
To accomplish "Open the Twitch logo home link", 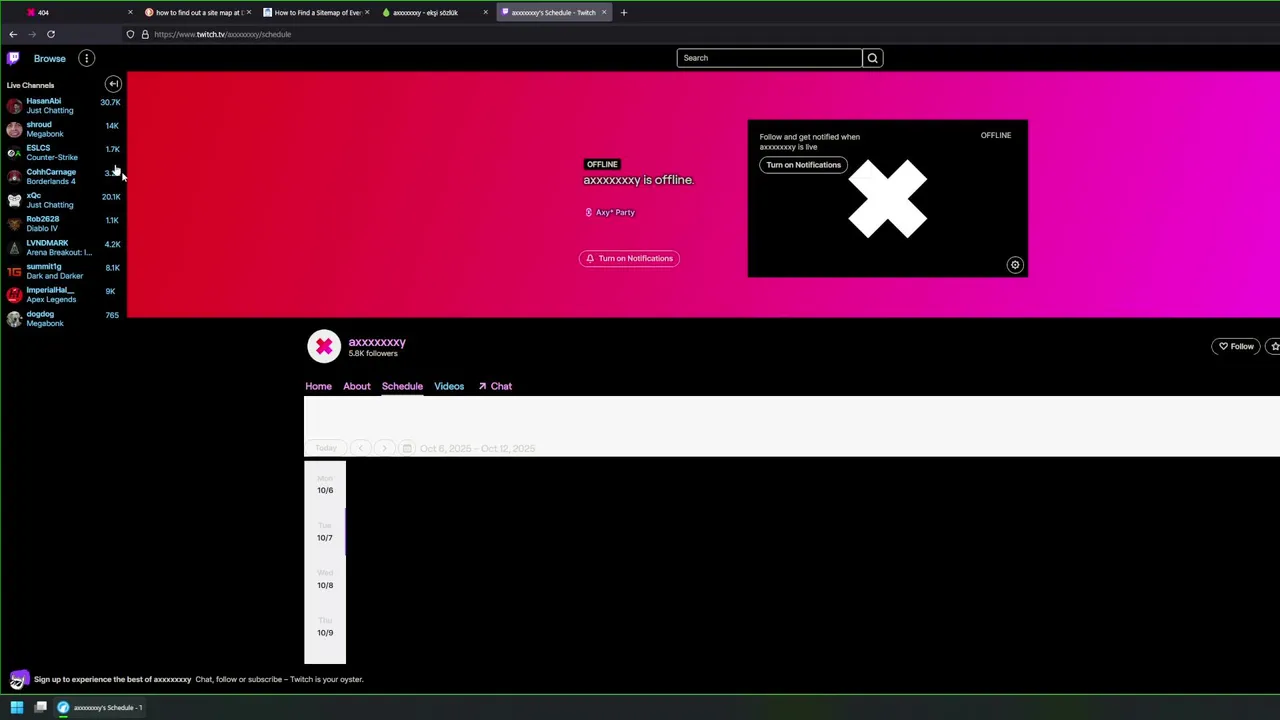I will 13,58.
